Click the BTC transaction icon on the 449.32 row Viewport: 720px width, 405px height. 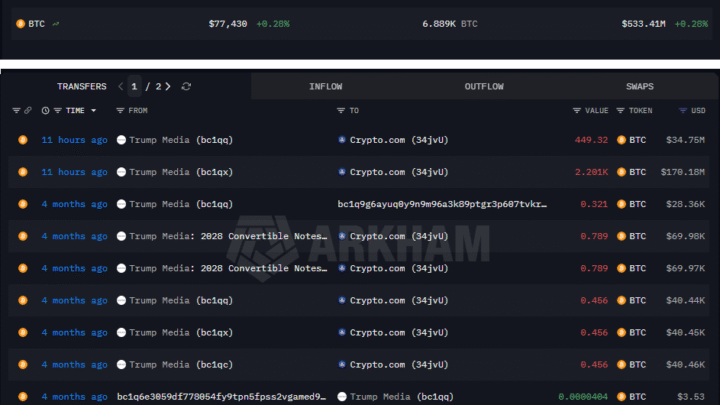[x=22, y=140]
